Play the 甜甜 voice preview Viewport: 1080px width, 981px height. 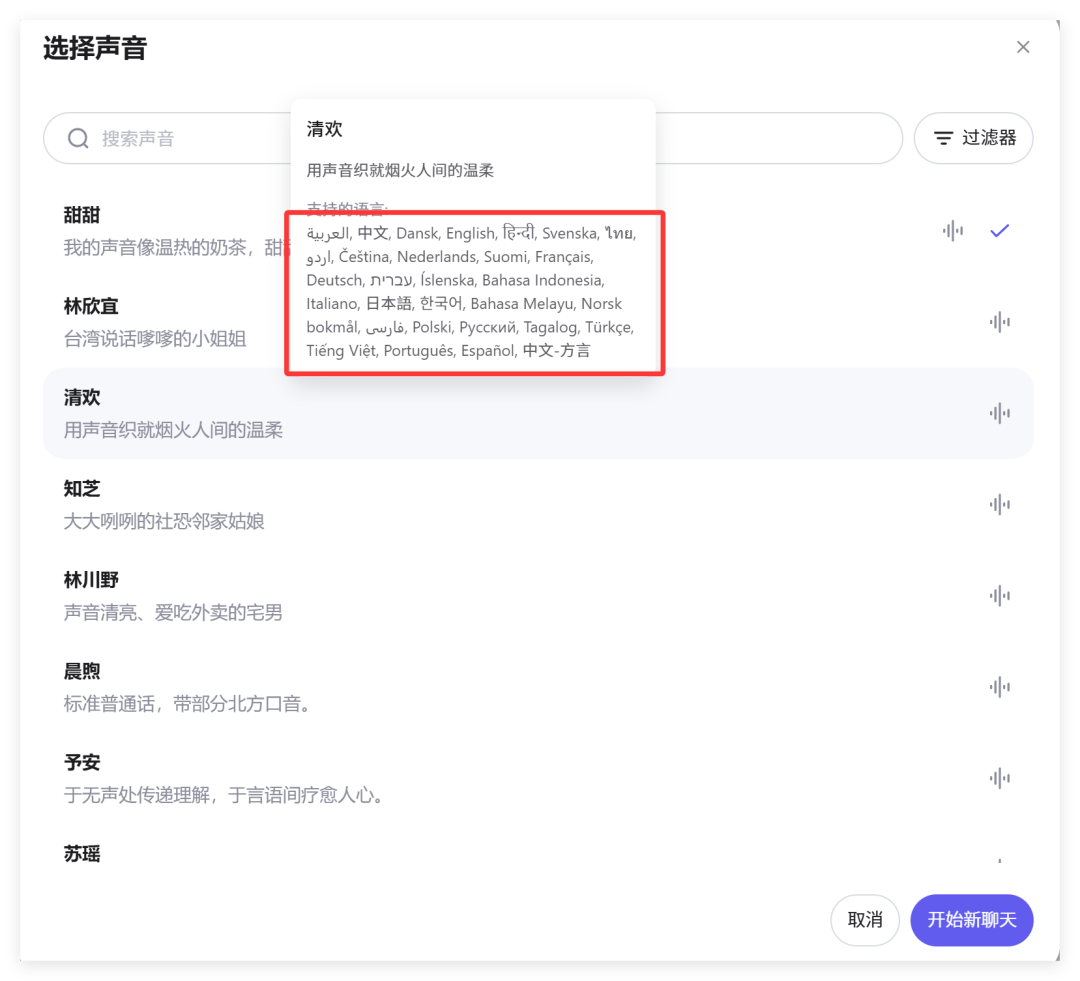pyautogui.click(x=952, y=231)
